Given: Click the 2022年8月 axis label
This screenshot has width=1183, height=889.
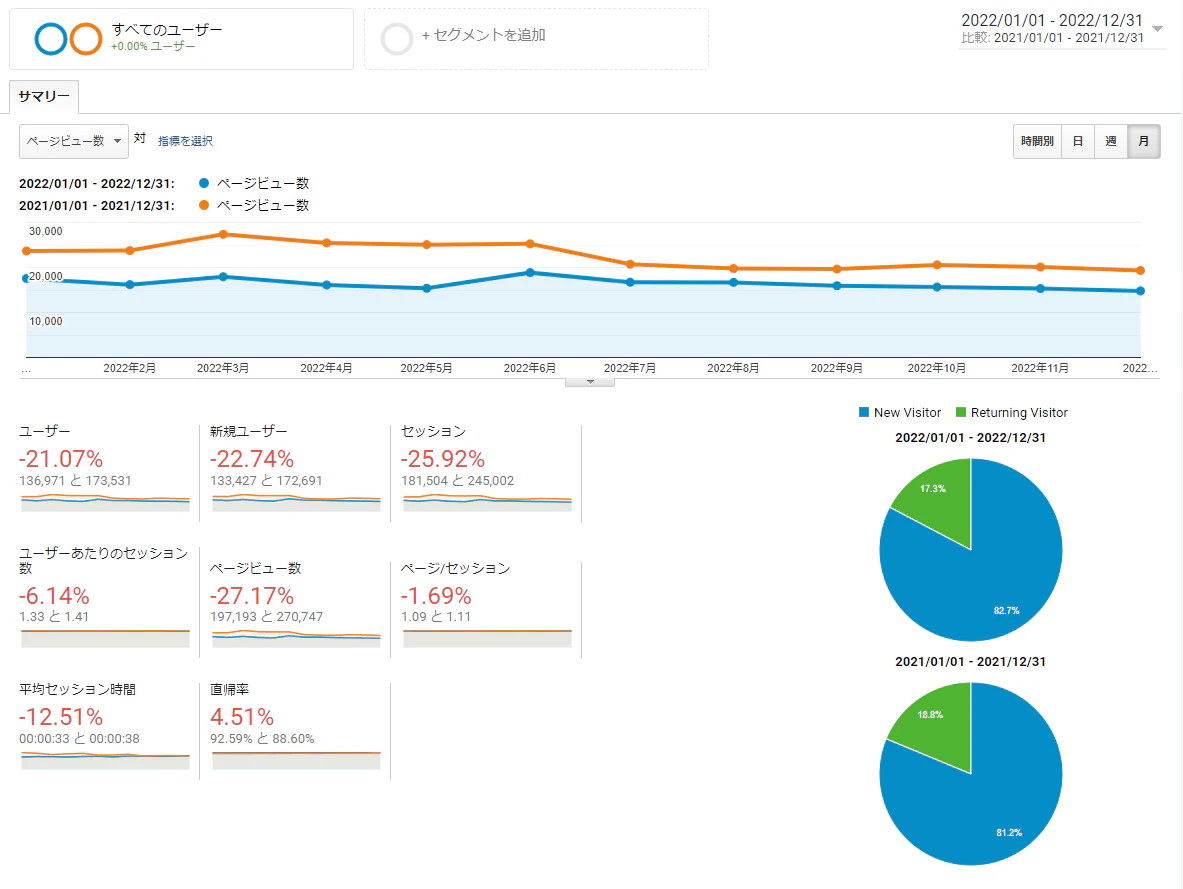Looking at the screenshot, I should (x=733, y=368).
